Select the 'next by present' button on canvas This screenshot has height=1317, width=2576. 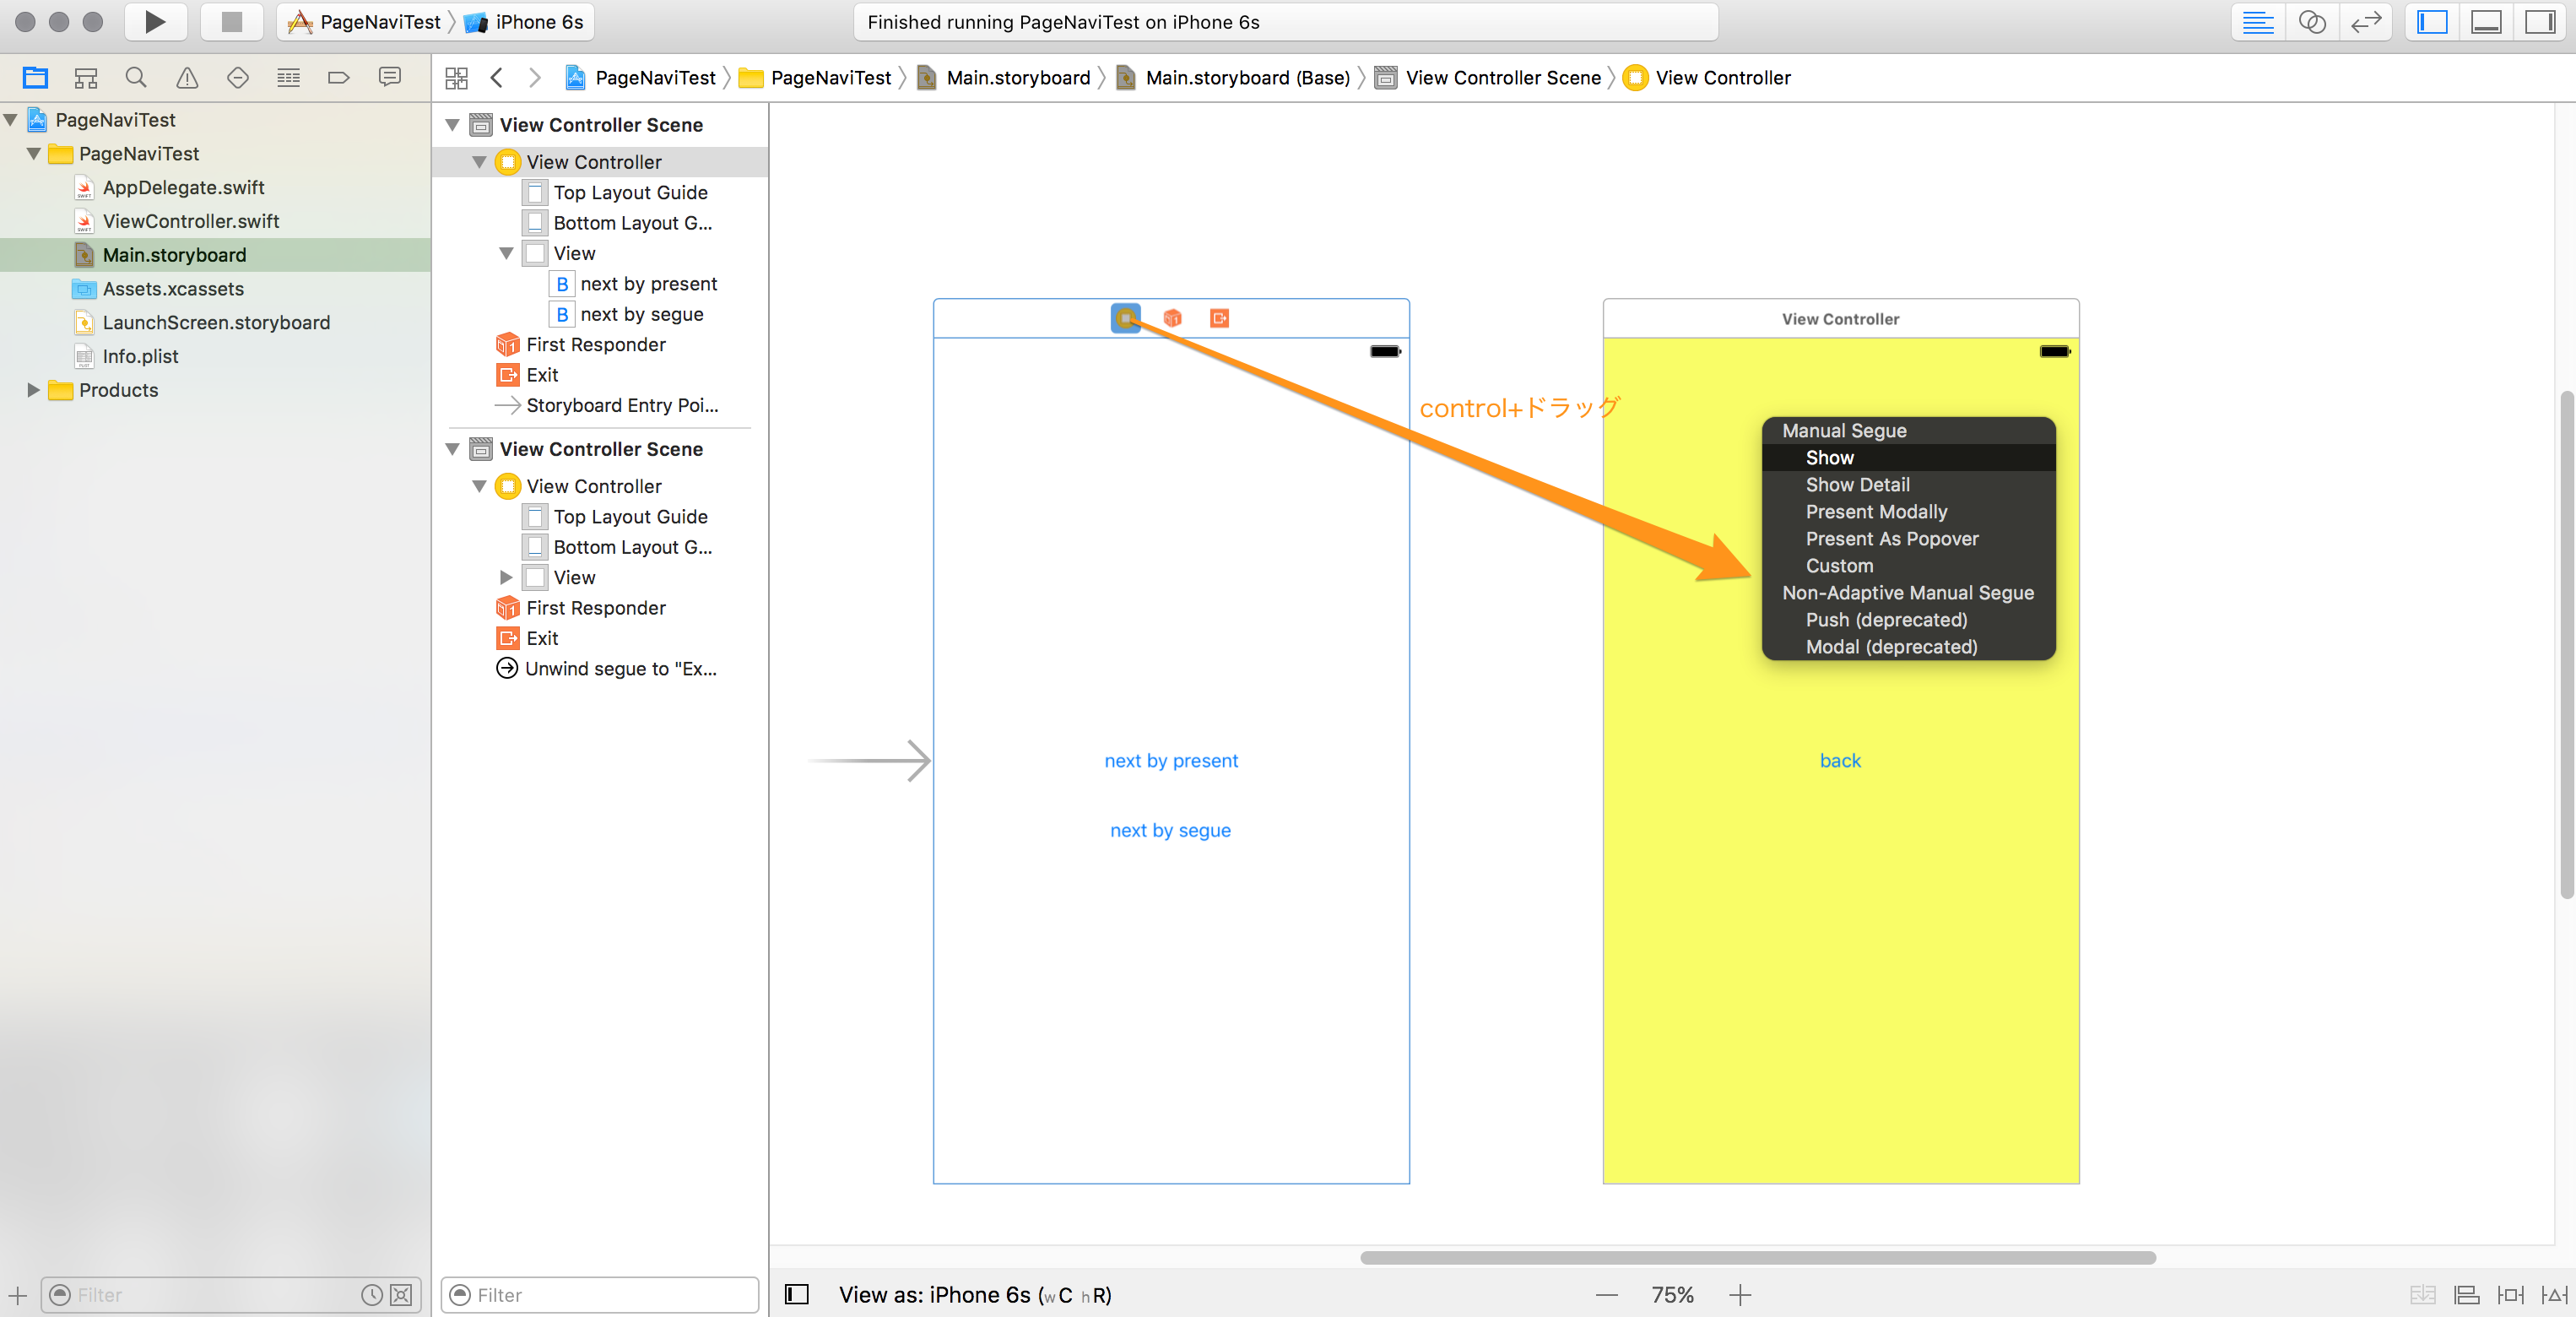tap(1171, 761)
